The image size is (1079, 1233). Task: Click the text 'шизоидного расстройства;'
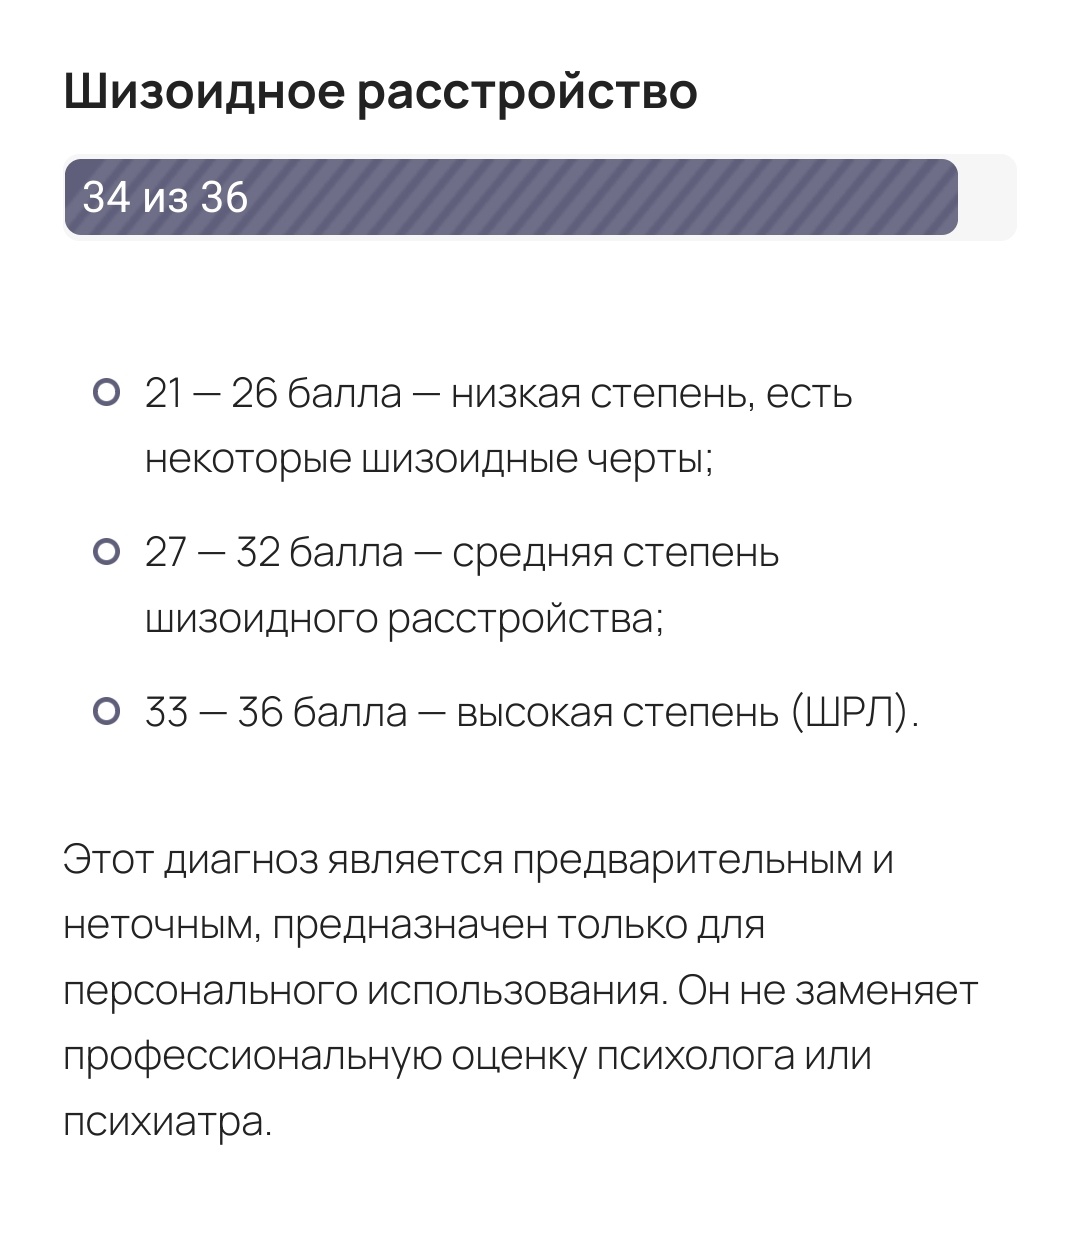pos(404,619)
